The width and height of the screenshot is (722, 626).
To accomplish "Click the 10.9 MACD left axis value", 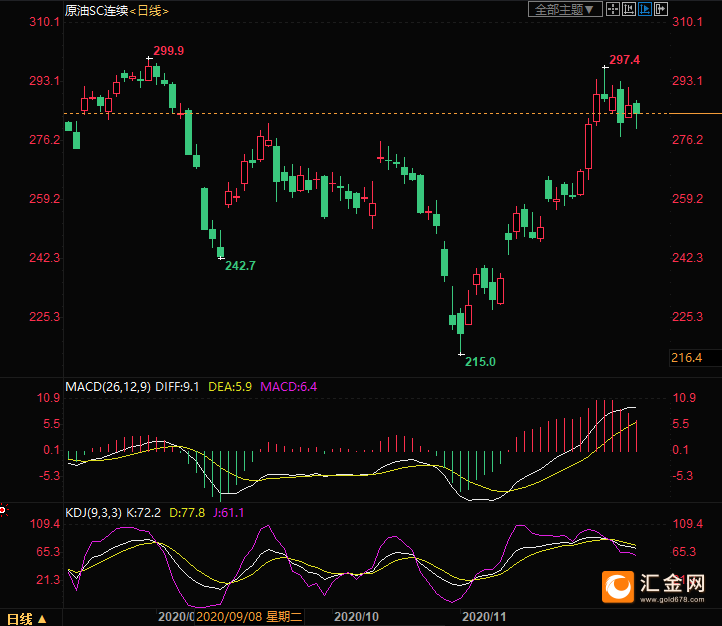I will [49, 398].
